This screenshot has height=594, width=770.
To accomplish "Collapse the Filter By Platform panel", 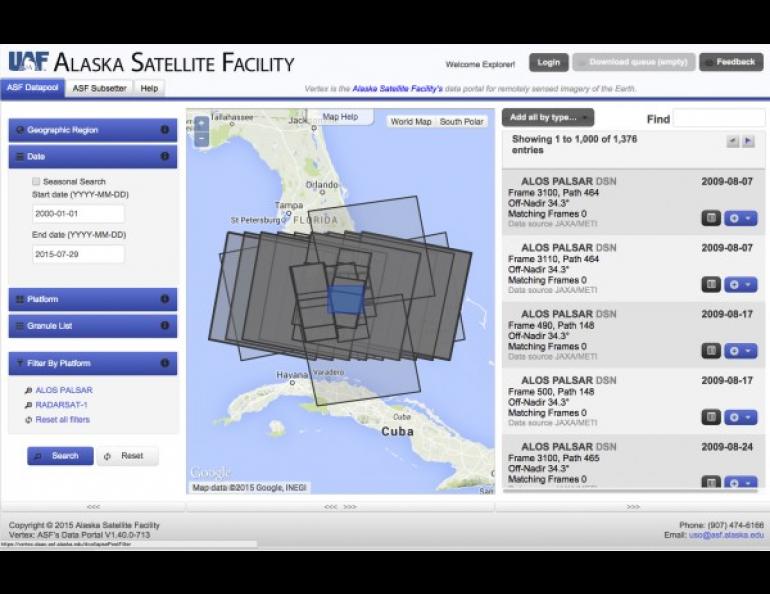I will point(93,363).
